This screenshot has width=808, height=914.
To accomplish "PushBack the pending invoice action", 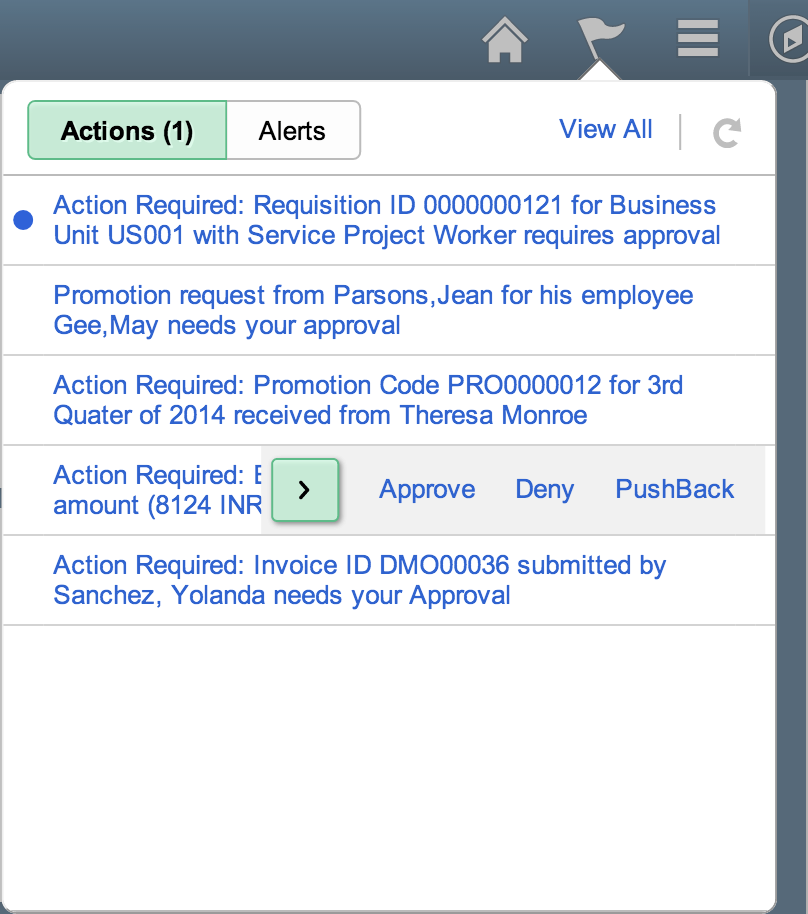I will point(674,490).
